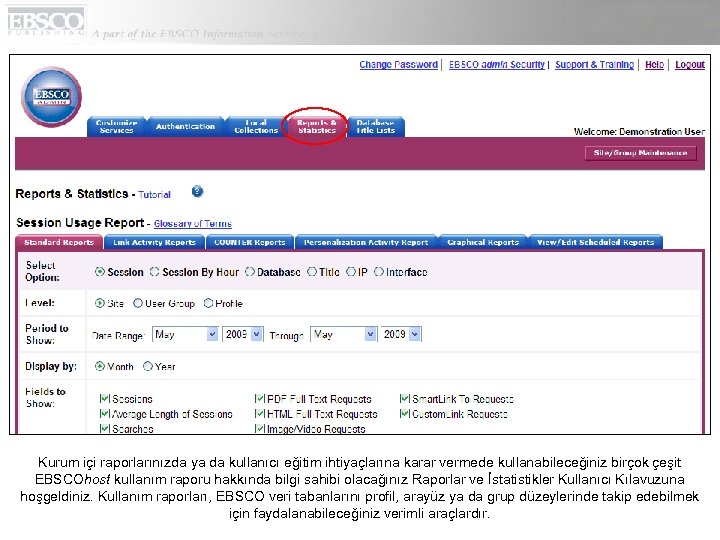Switch to Graphical Reports tab

click(x=483, y=242)
